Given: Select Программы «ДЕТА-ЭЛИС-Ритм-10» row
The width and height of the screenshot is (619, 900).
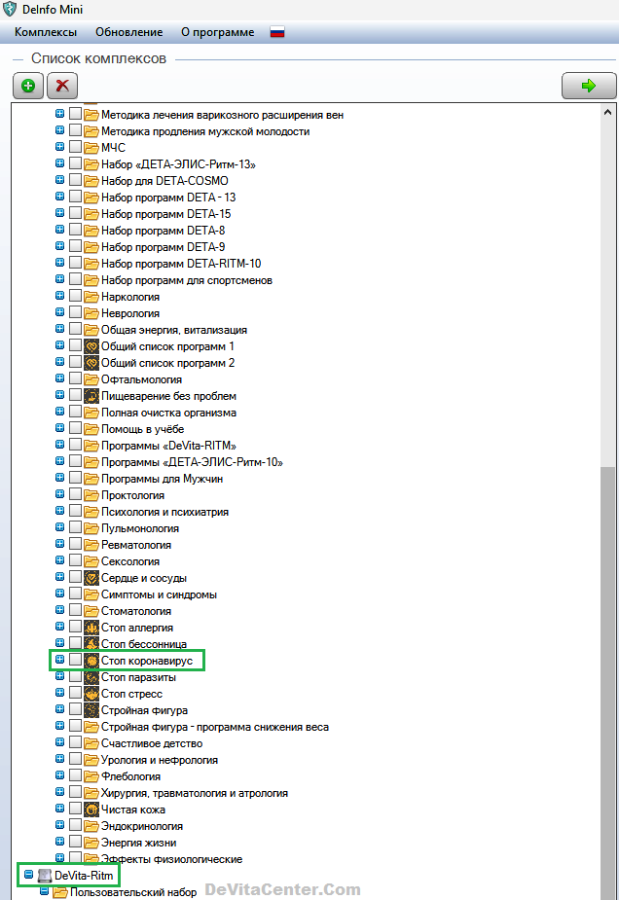Looking at the screenshot, I should (192, 463).
